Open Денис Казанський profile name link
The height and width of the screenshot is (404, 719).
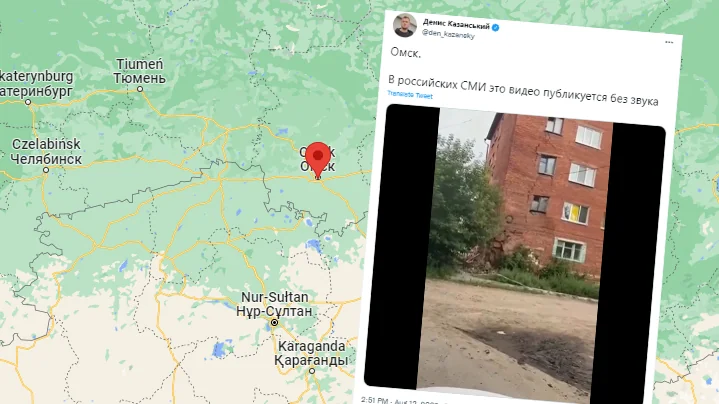[x=456, y=24]
